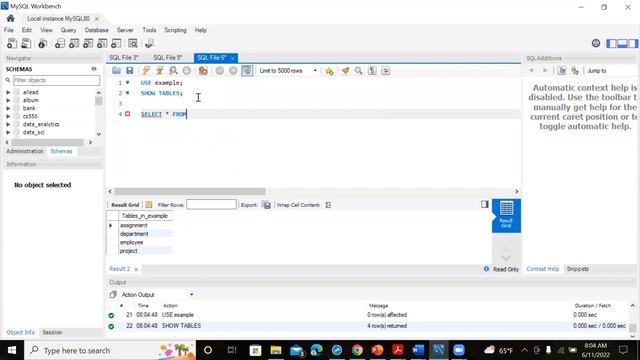Export recordset to external file icon
The height and width of the screenshot is (360, 640).
[x=266, y=205]
